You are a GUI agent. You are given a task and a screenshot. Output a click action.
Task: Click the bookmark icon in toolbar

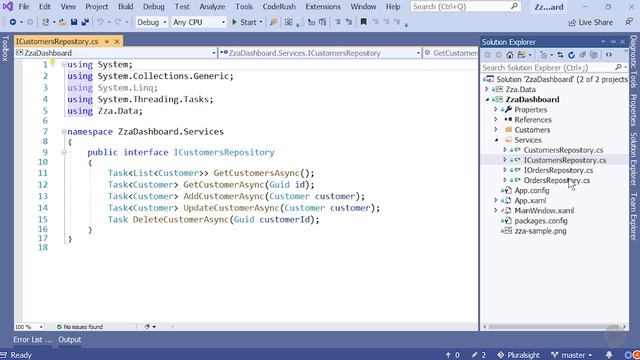click(x=363, y=22)
